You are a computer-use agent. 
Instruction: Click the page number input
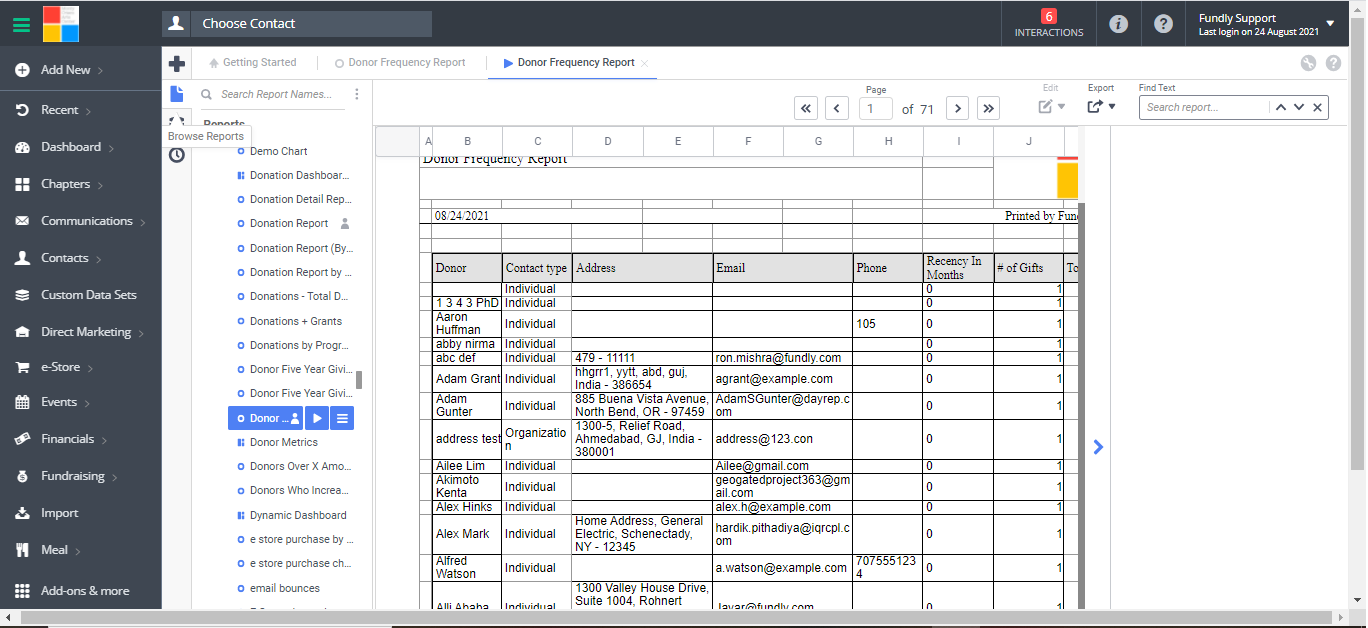point(875,109)
